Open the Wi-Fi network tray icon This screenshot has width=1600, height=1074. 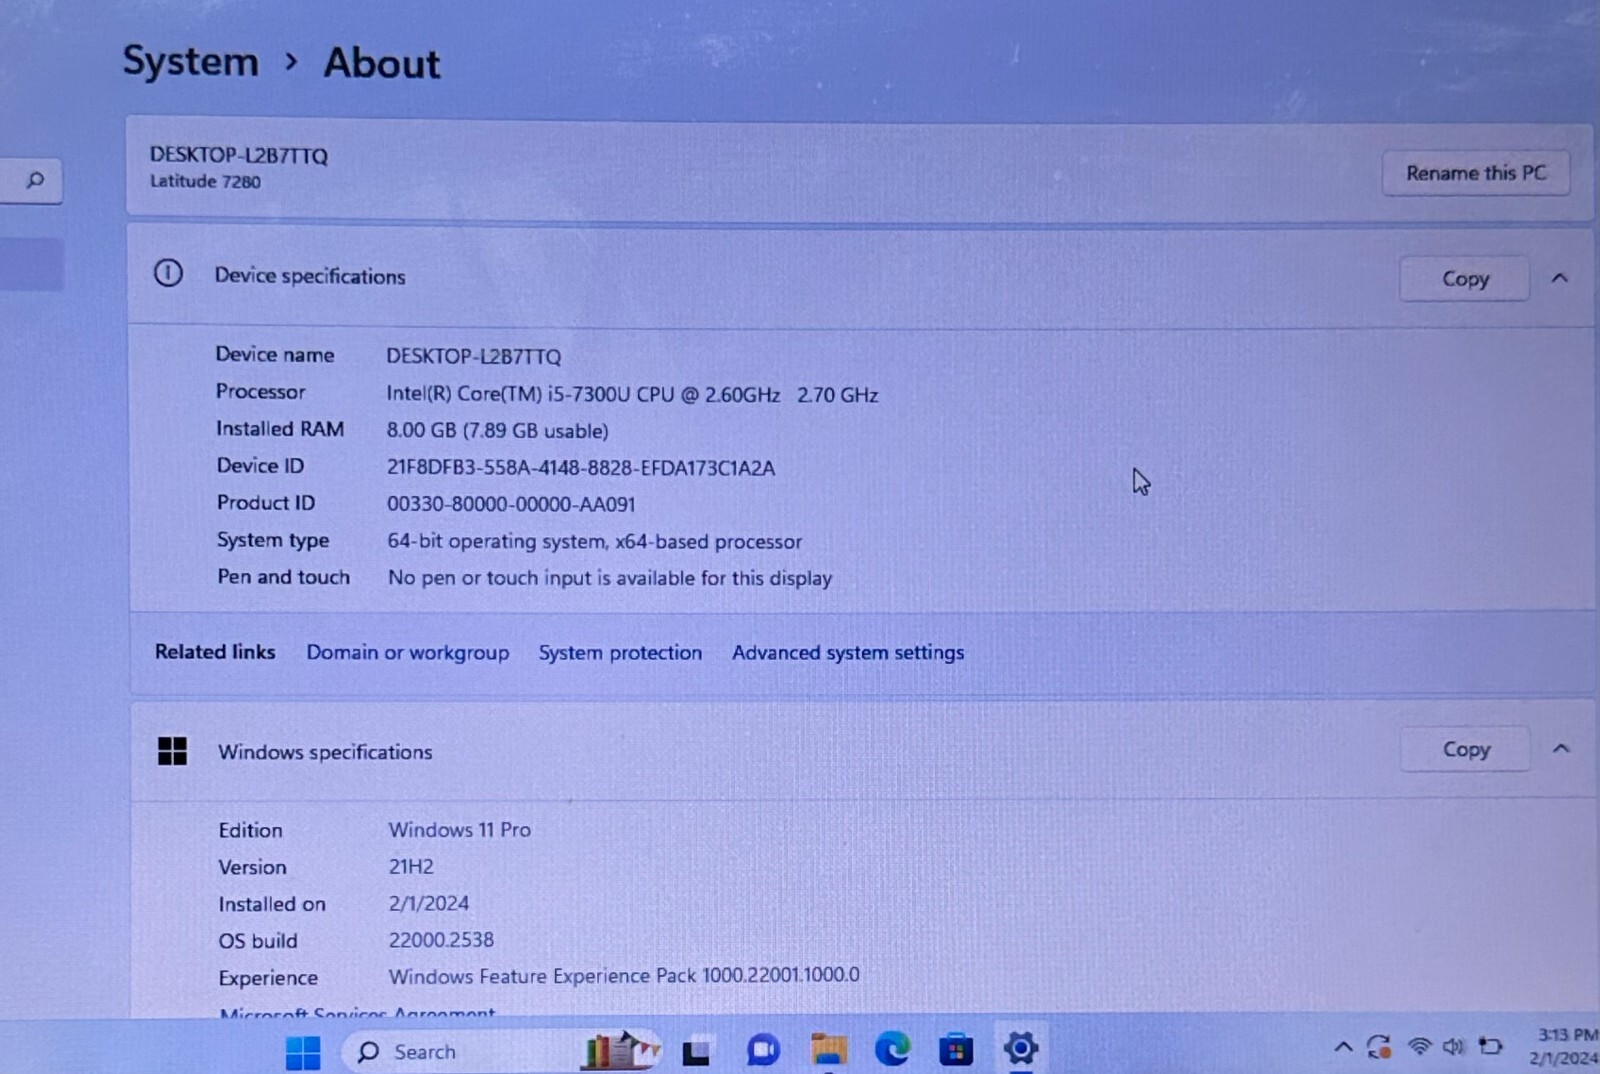point(1419,1047)
